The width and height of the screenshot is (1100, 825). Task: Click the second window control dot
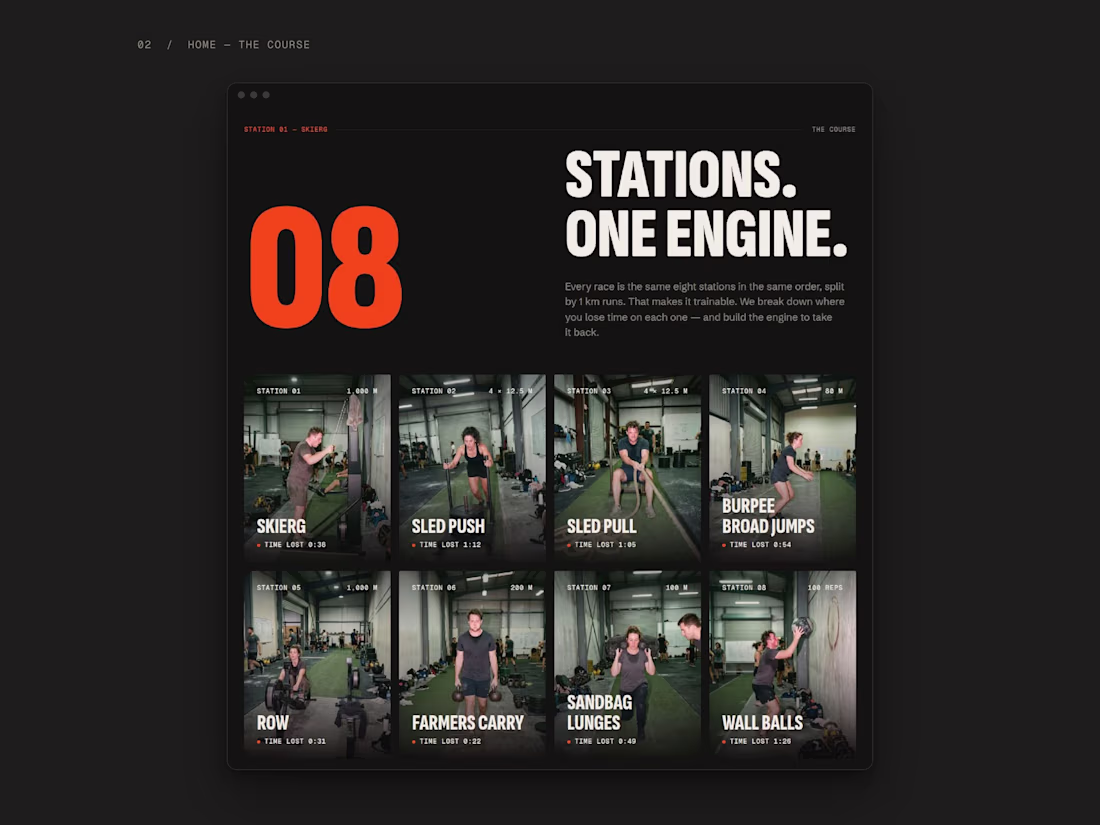[254, 95]
